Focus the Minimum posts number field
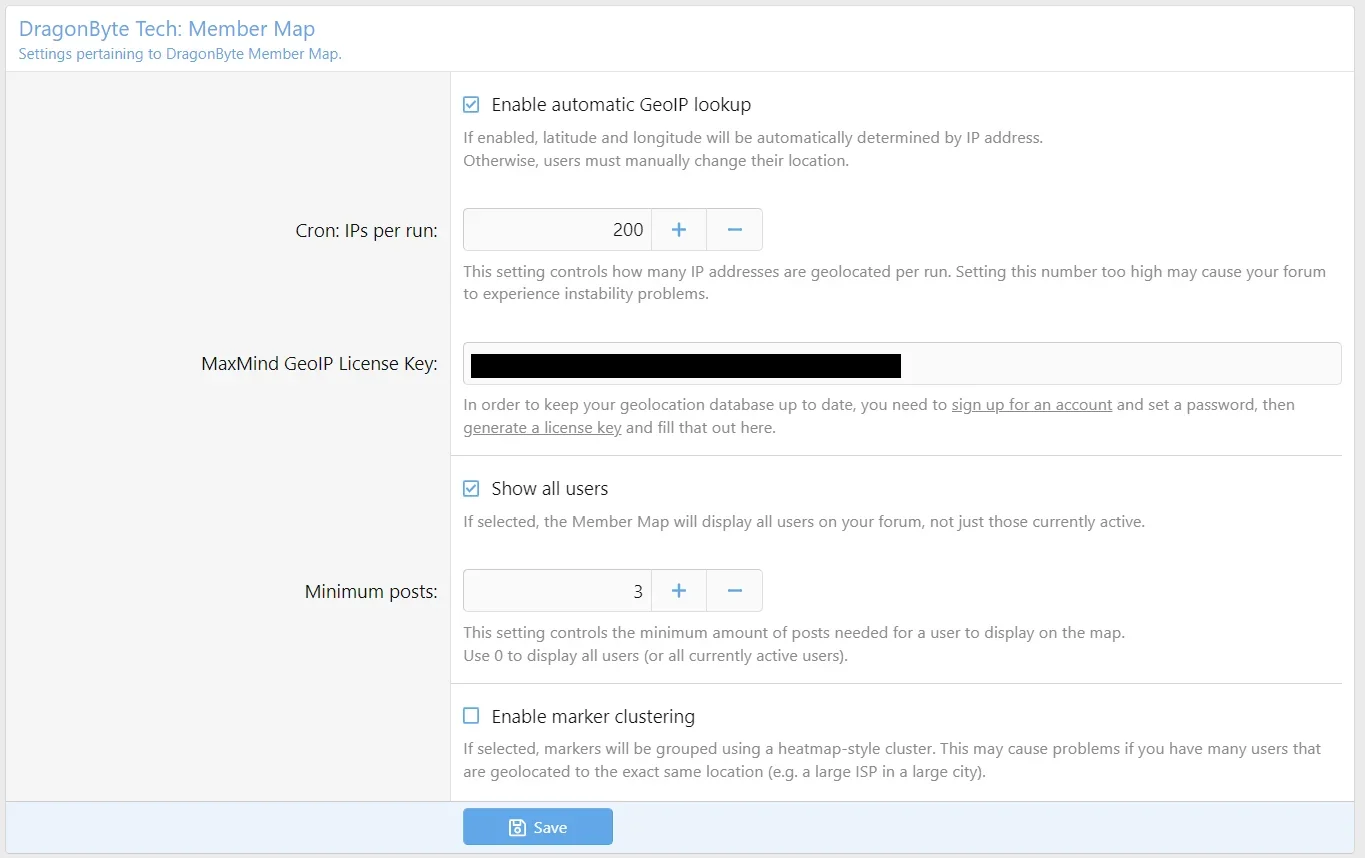The width and height of the screenshot is (1365, 858). tap(557, 590)
